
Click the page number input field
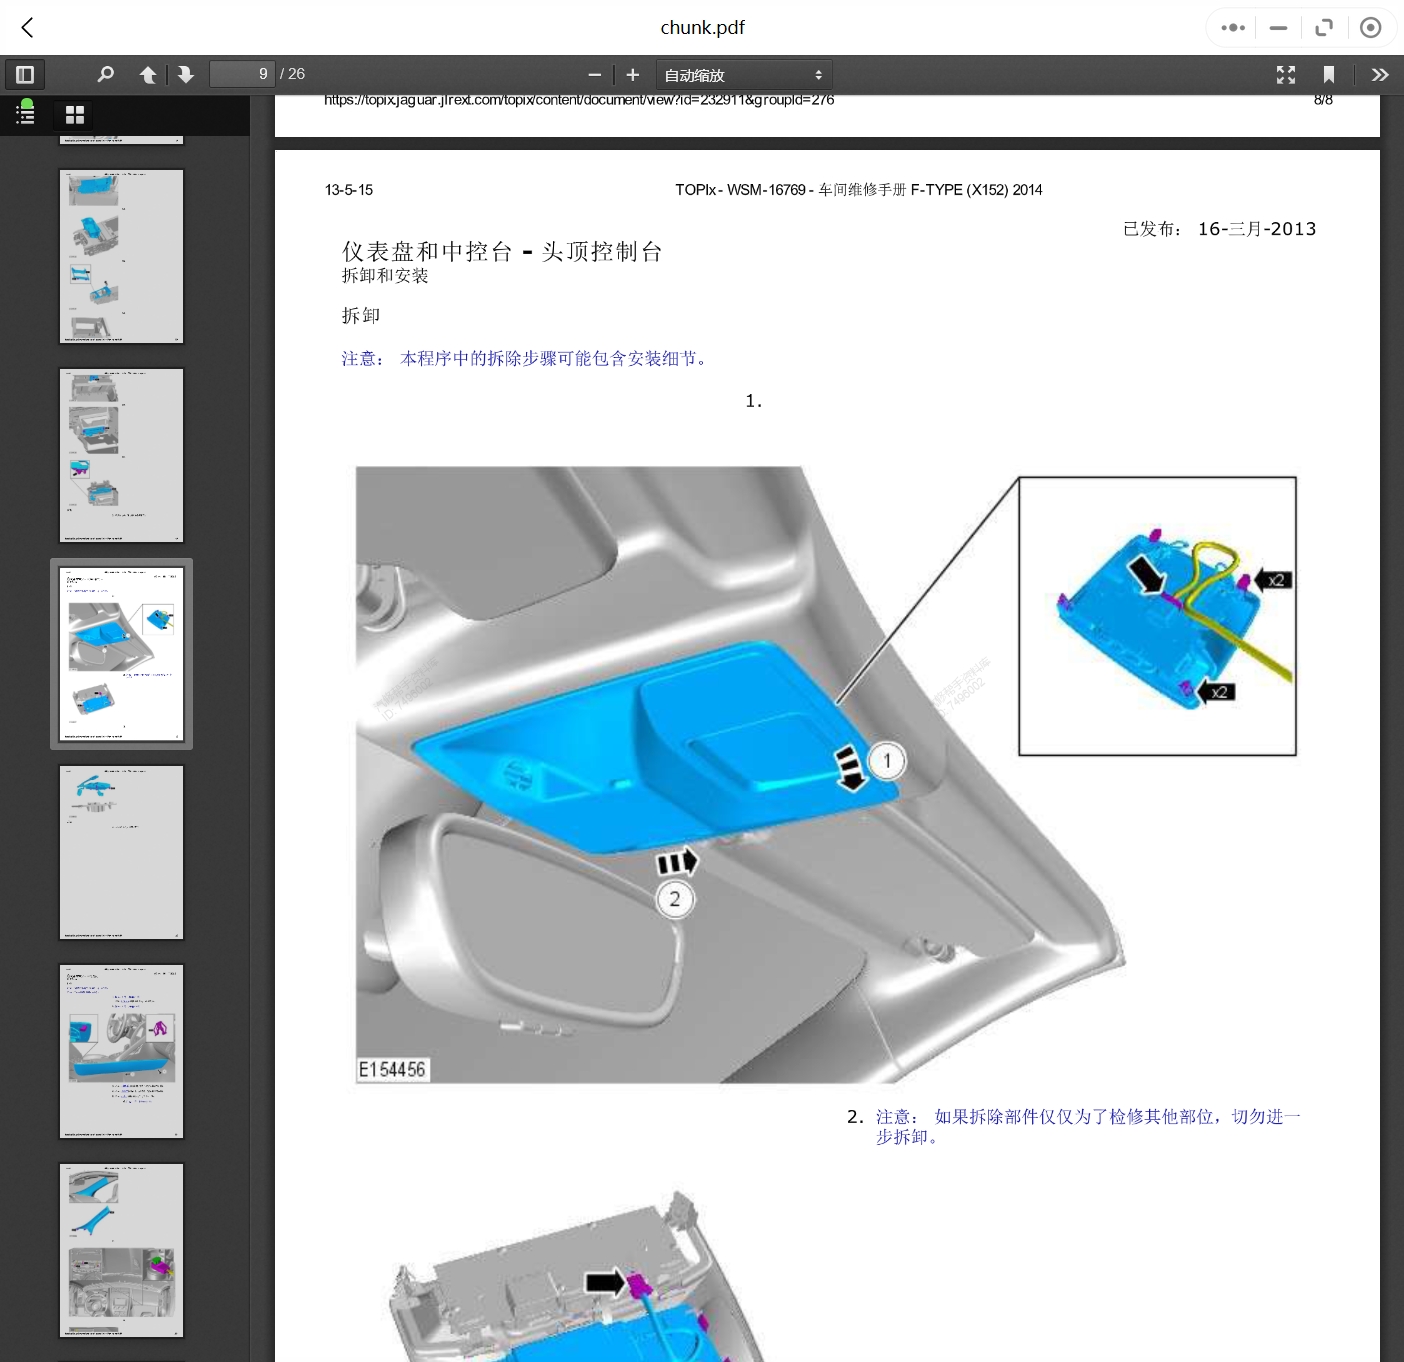(242, 74)
